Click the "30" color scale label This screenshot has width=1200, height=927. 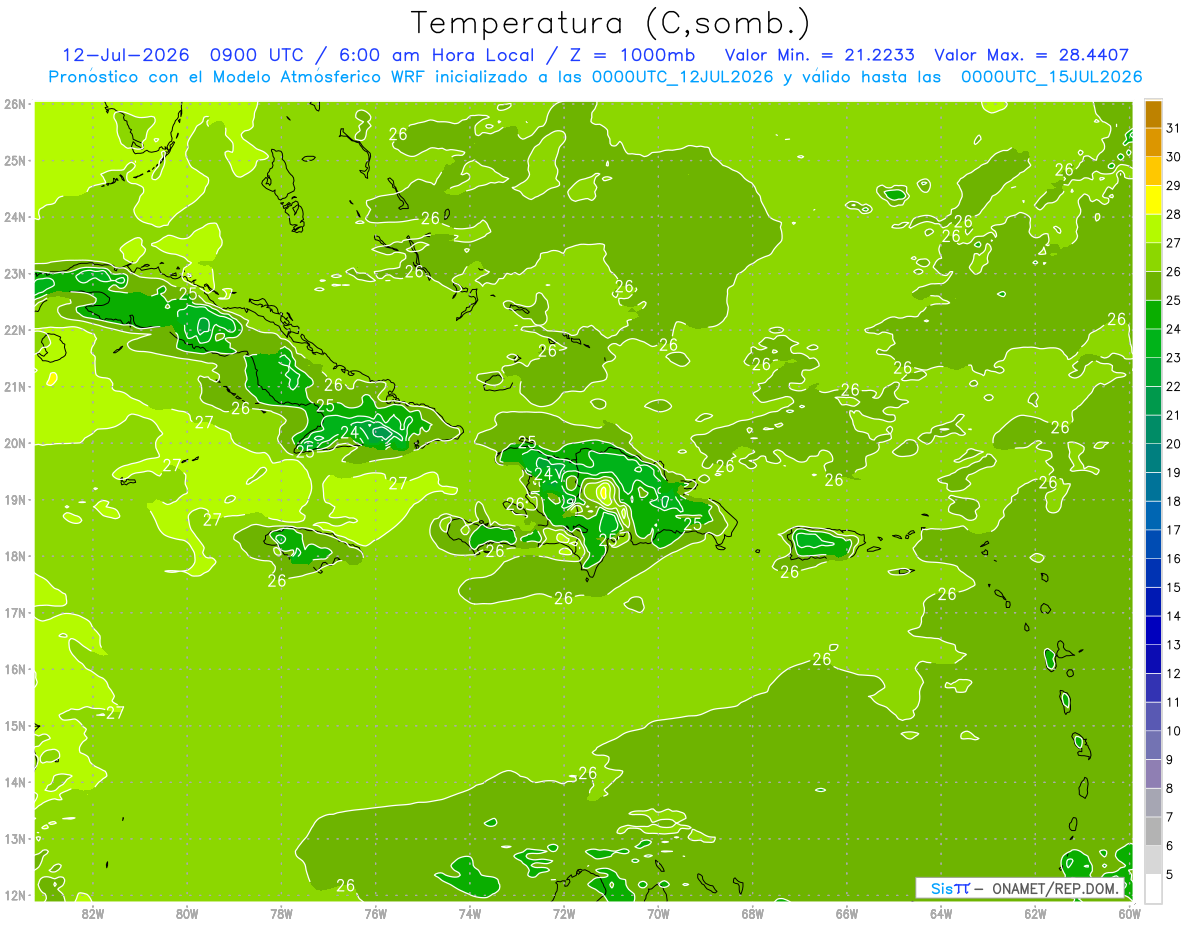[1174, 157]
